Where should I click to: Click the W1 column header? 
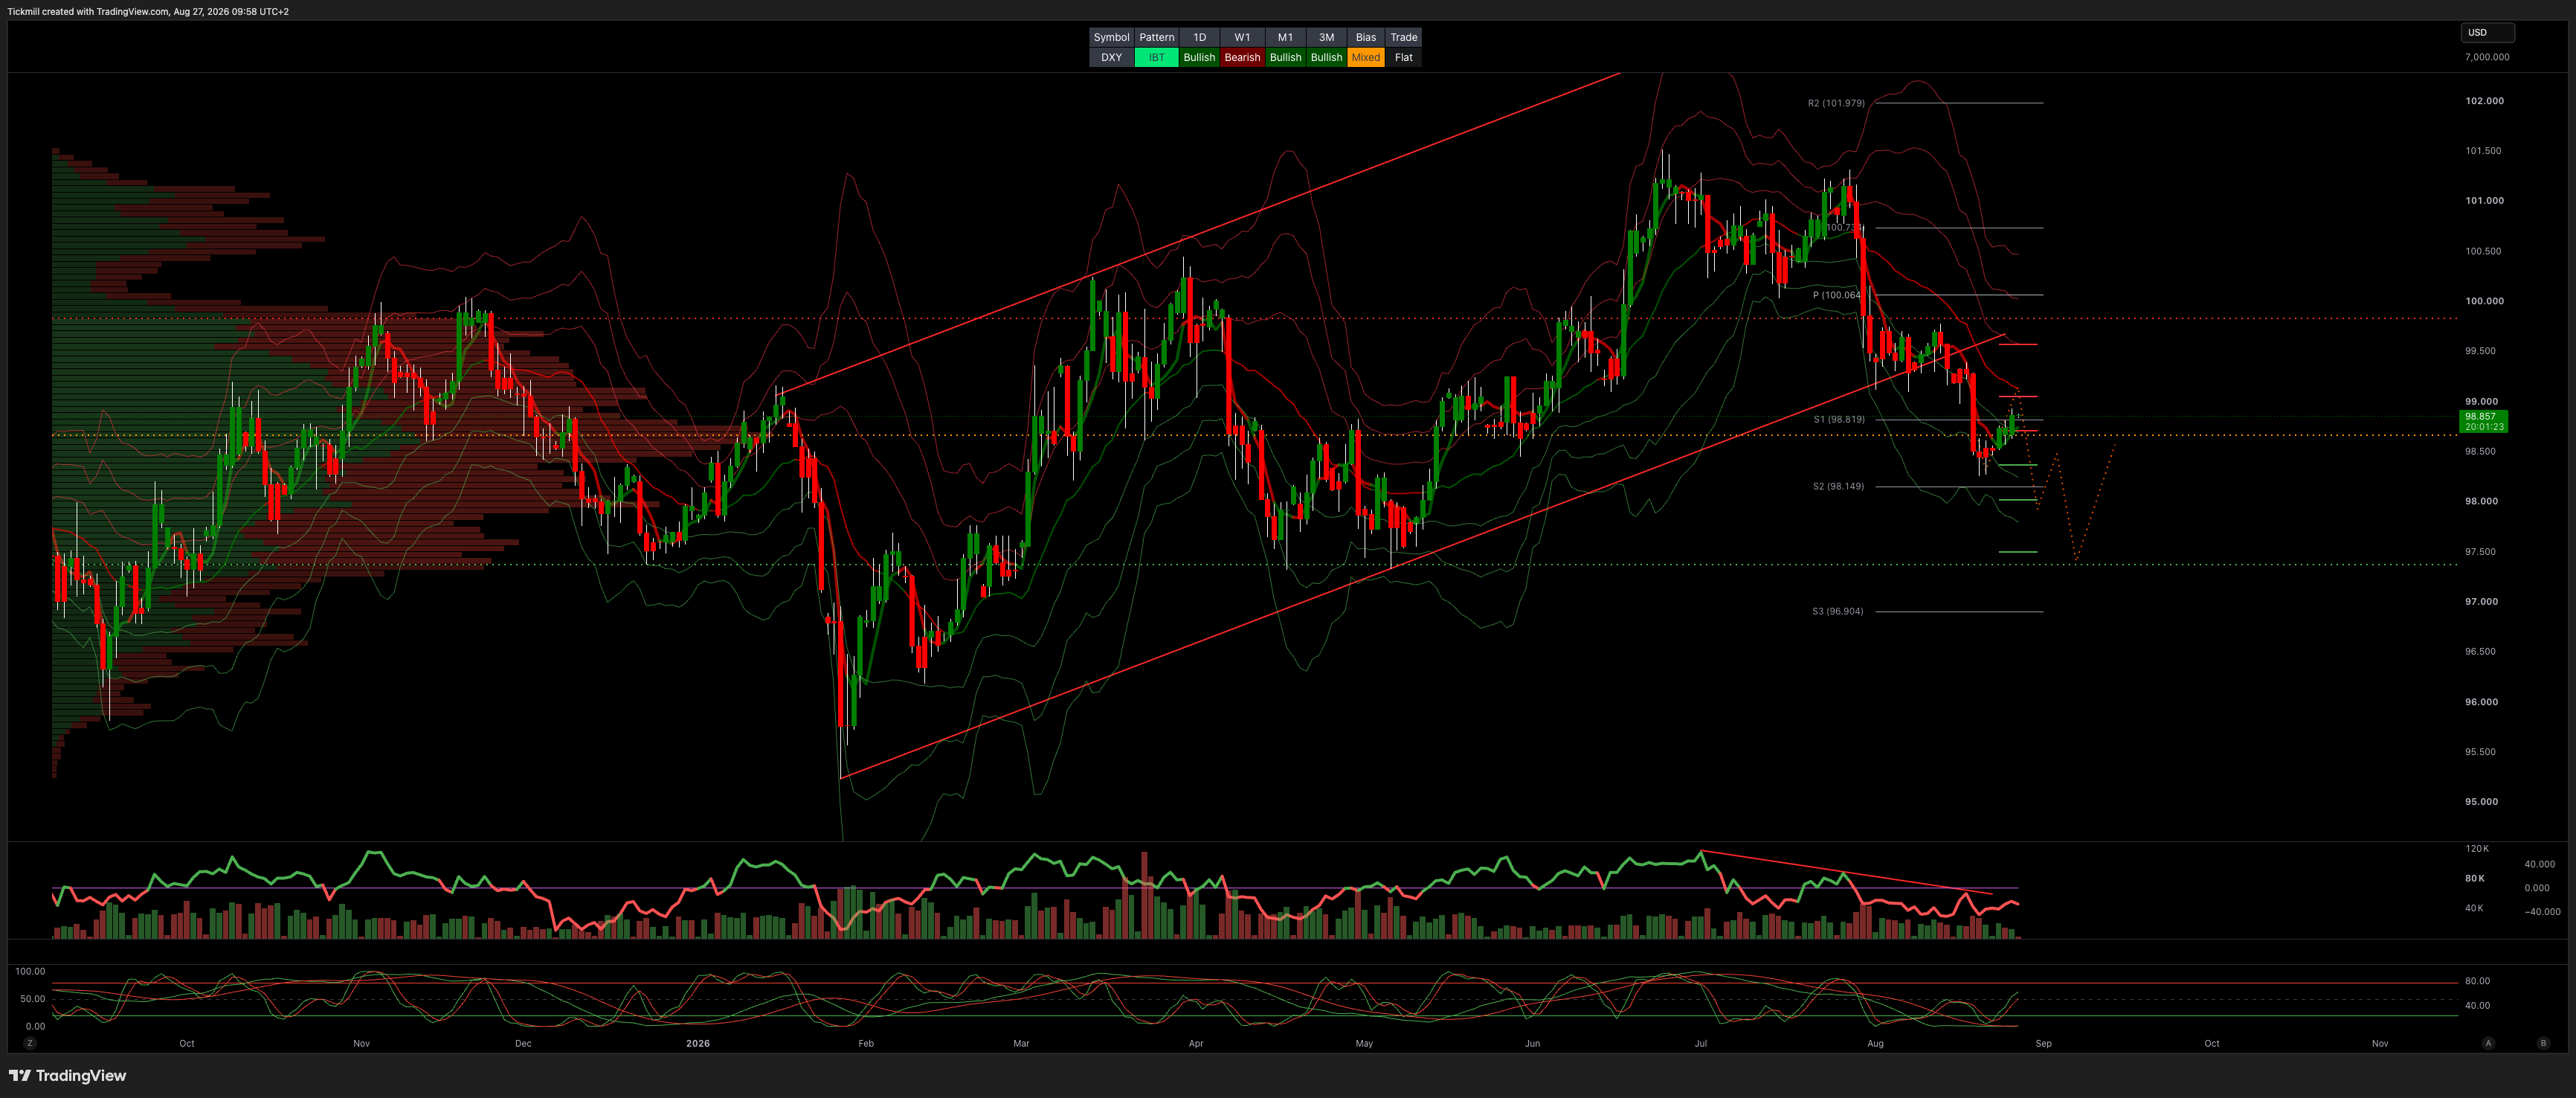tap(1242, 37)
